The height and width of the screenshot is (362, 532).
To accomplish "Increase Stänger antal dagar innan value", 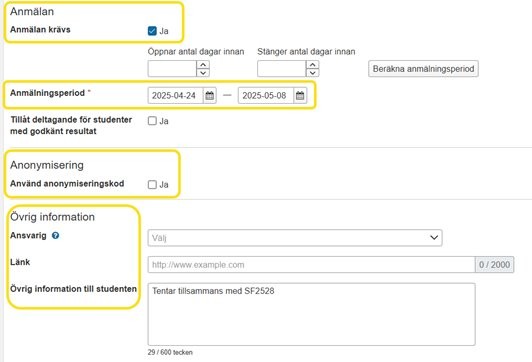I will pyautogui.click(x=312, y=64).
